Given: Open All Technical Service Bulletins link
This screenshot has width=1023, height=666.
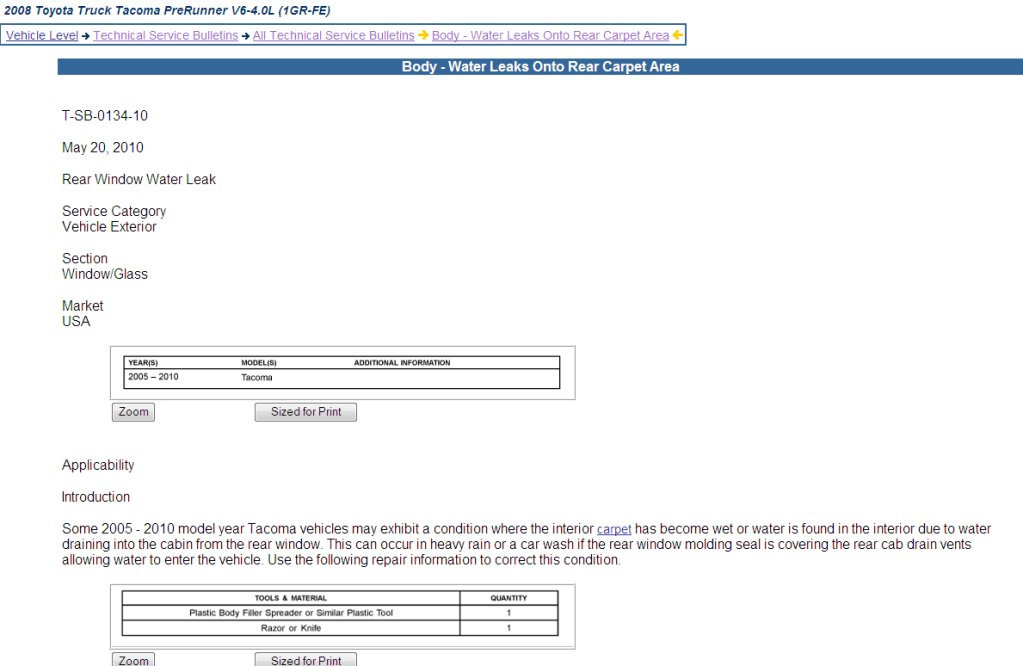Looking at the screenshot, I should (333, 35).
